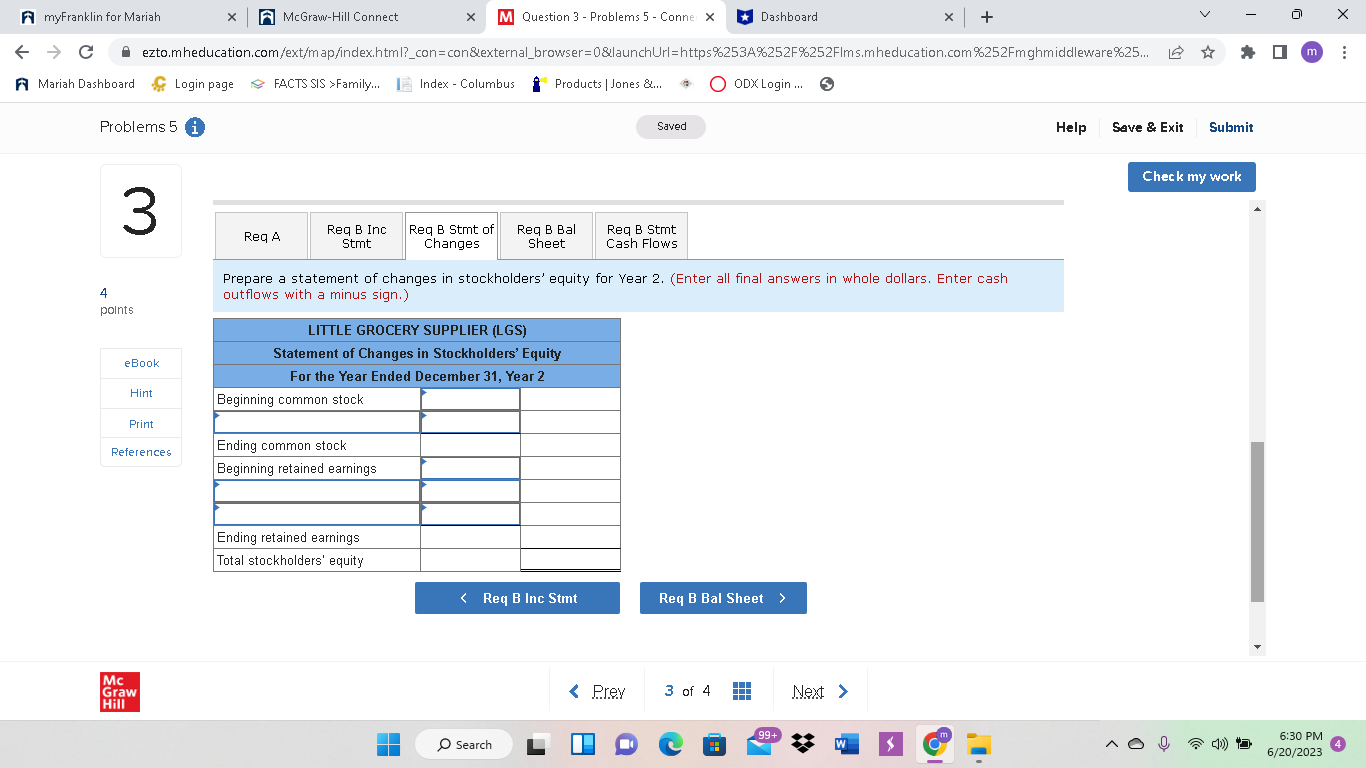Open the Req B Bal Sheet tab
The image size is (1366, 768).
(x=546, y=236)
